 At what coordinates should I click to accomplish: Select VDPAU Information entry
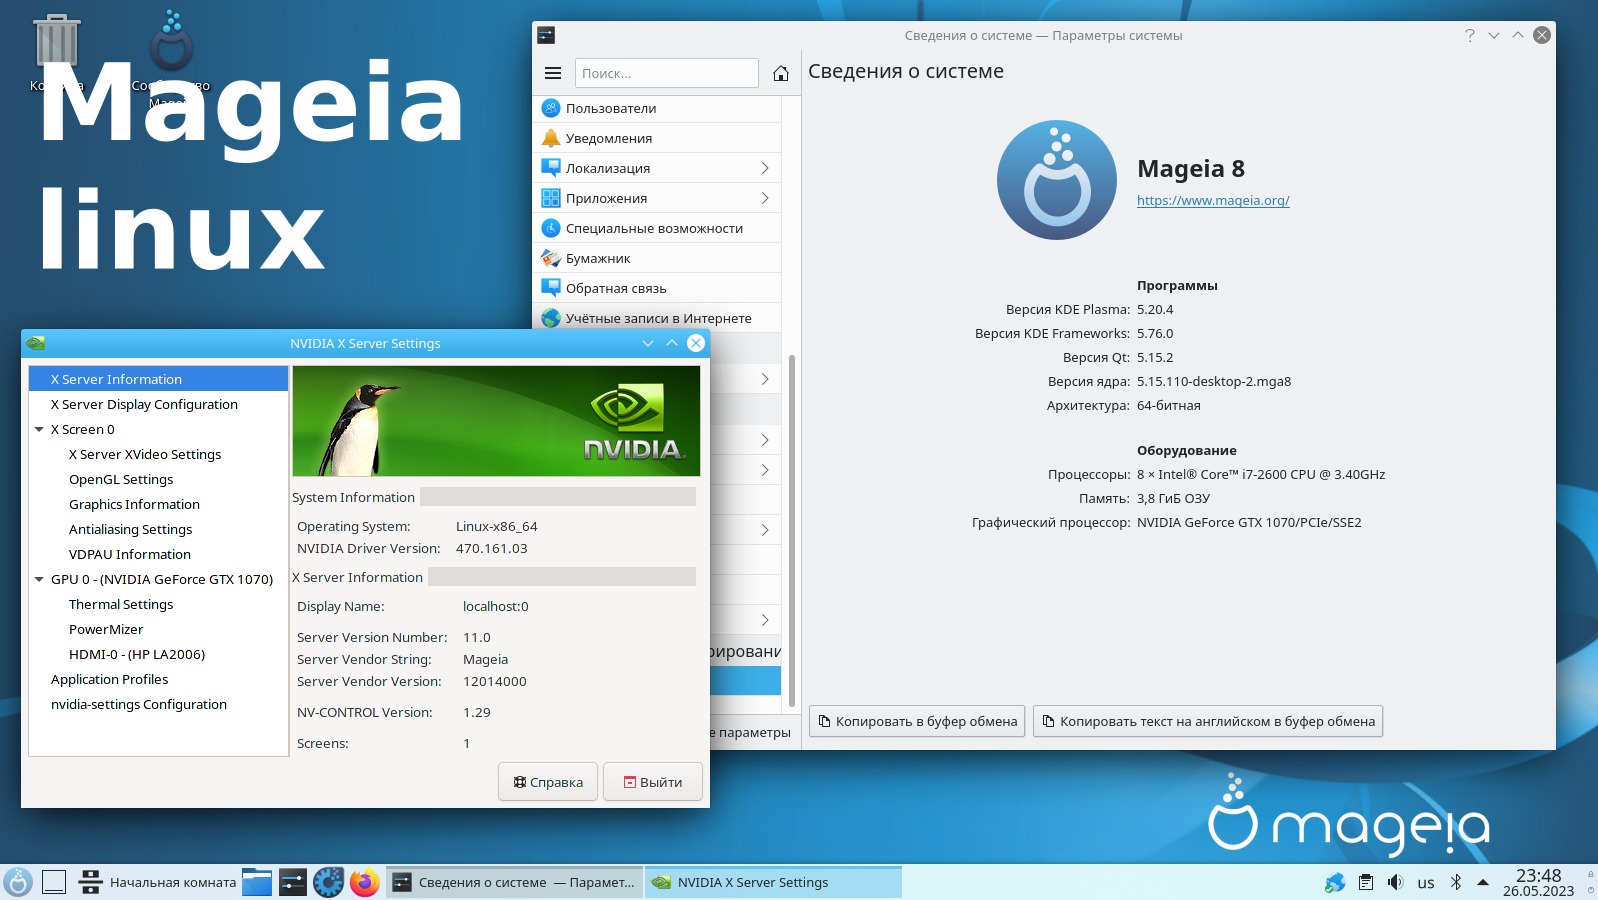click(x=130, y=554)
